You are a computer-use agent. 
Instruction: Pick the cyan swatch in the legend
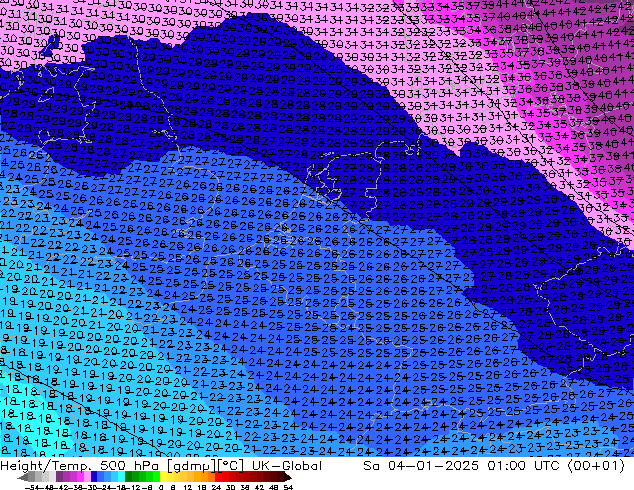pos(121,476)
